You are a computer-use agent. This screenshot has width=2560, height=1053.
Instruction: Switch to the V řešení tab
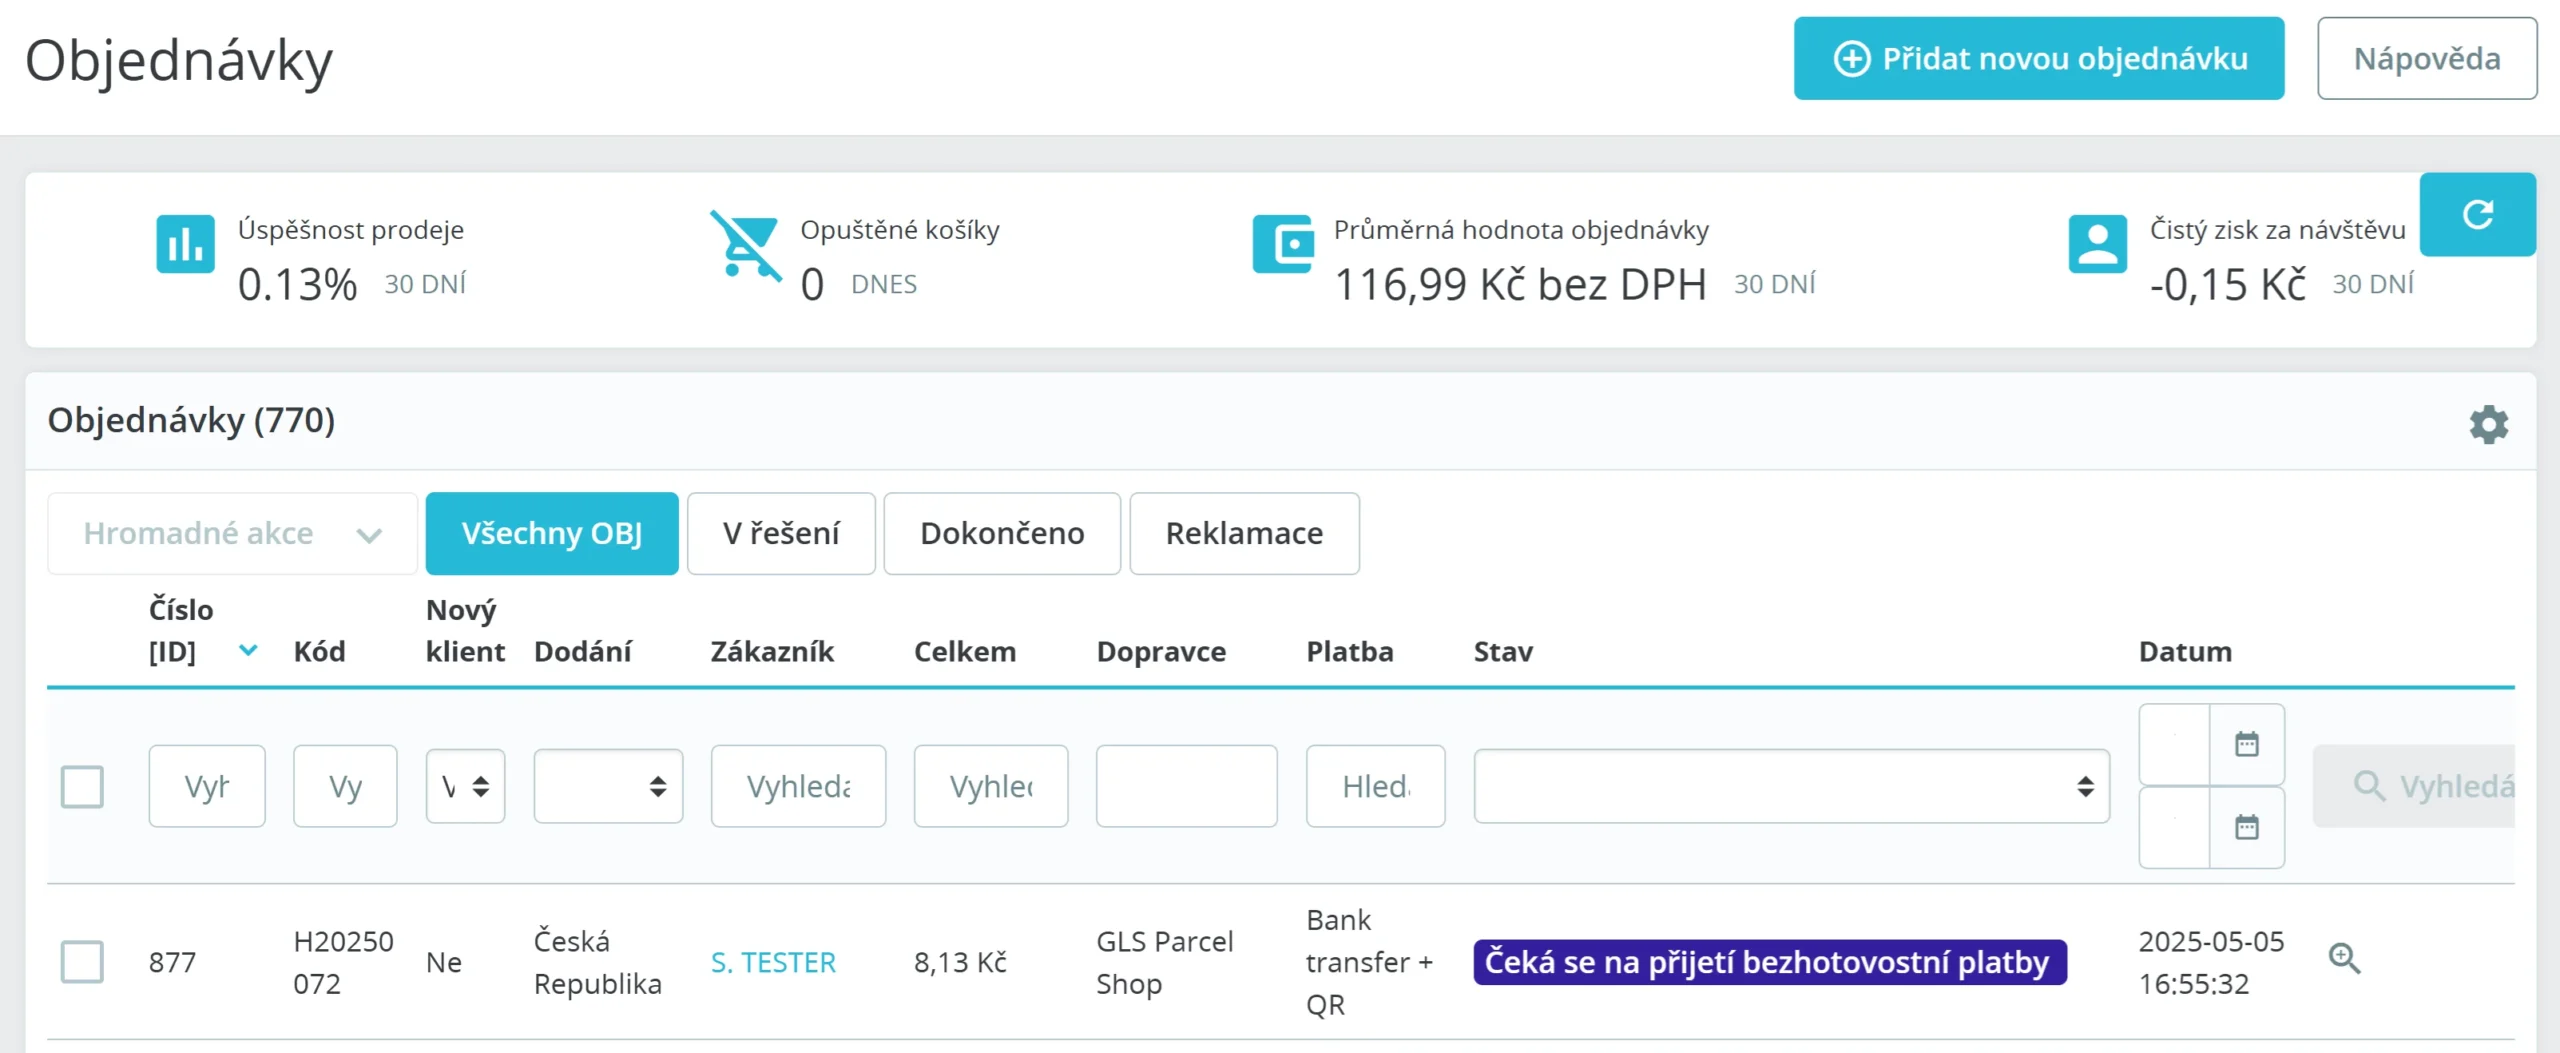click(x=780, y=533)
